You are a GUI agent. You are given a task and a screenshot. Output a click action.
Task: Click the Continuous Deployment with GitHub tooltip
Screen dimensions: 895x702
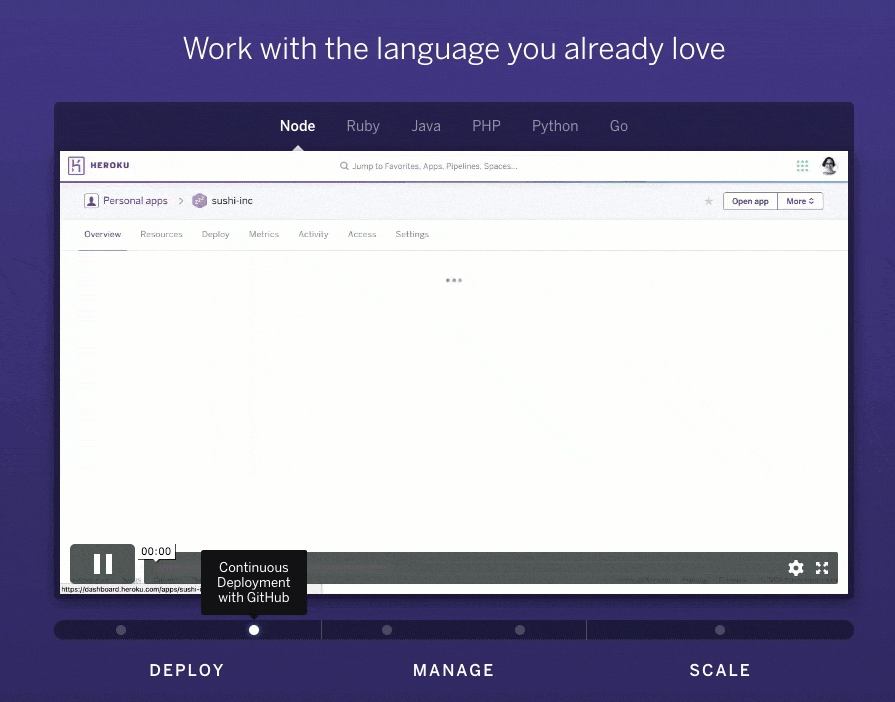[x=254, y=582]
